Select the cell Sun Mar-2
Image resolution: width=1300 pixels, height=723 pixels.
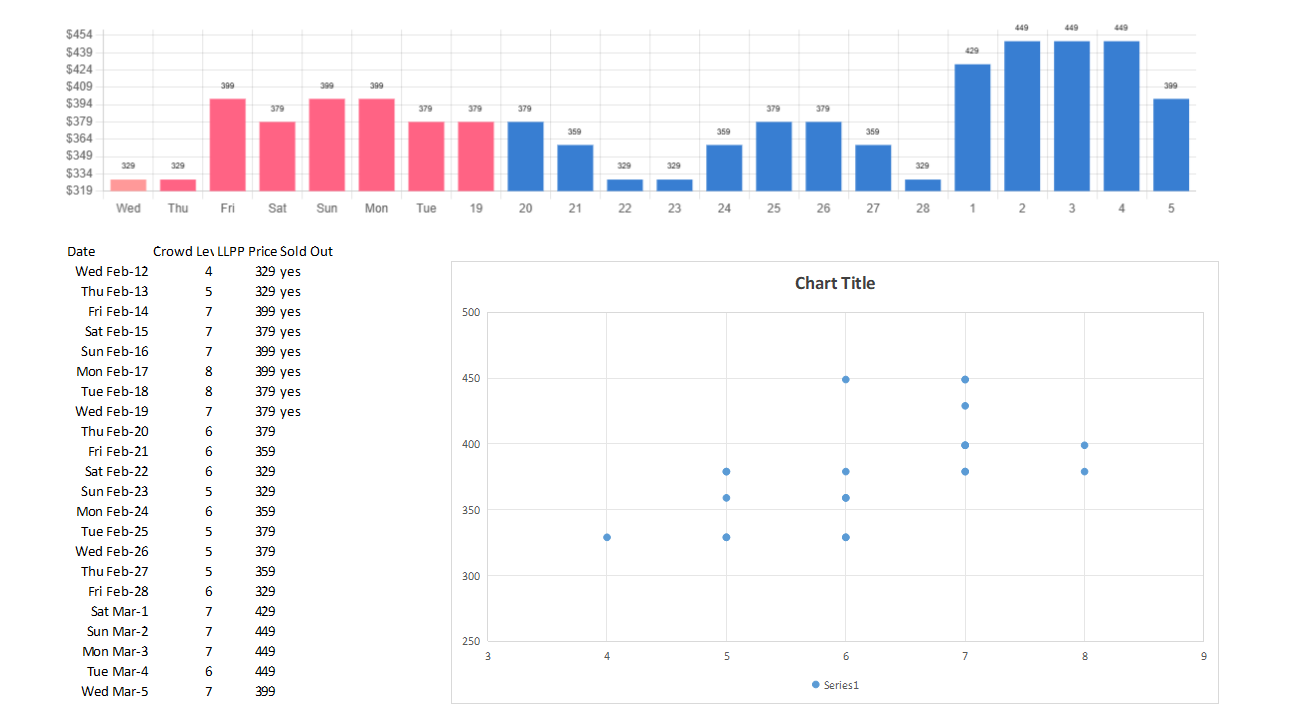click(117, 631)
